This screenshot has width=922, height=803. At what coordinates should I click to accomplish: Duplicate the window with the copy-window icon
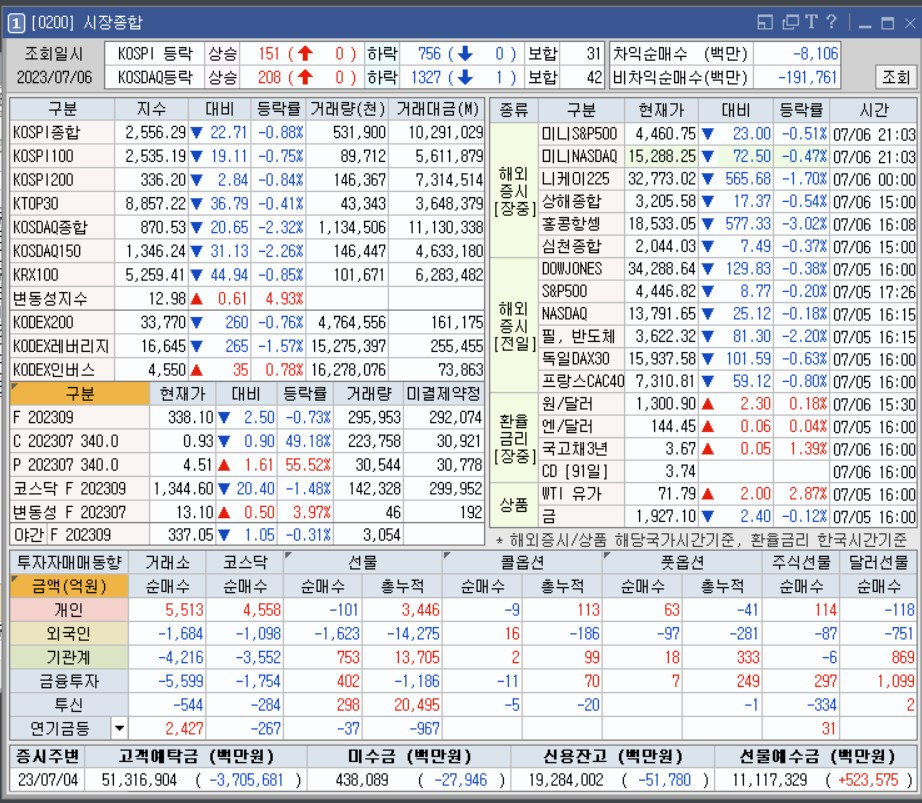[x=790, y=19]
